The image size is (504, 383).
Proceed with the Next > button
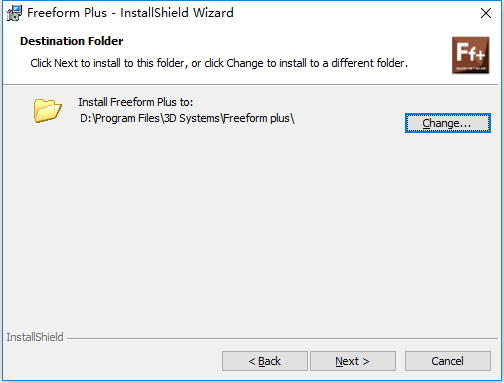[353, 361]
